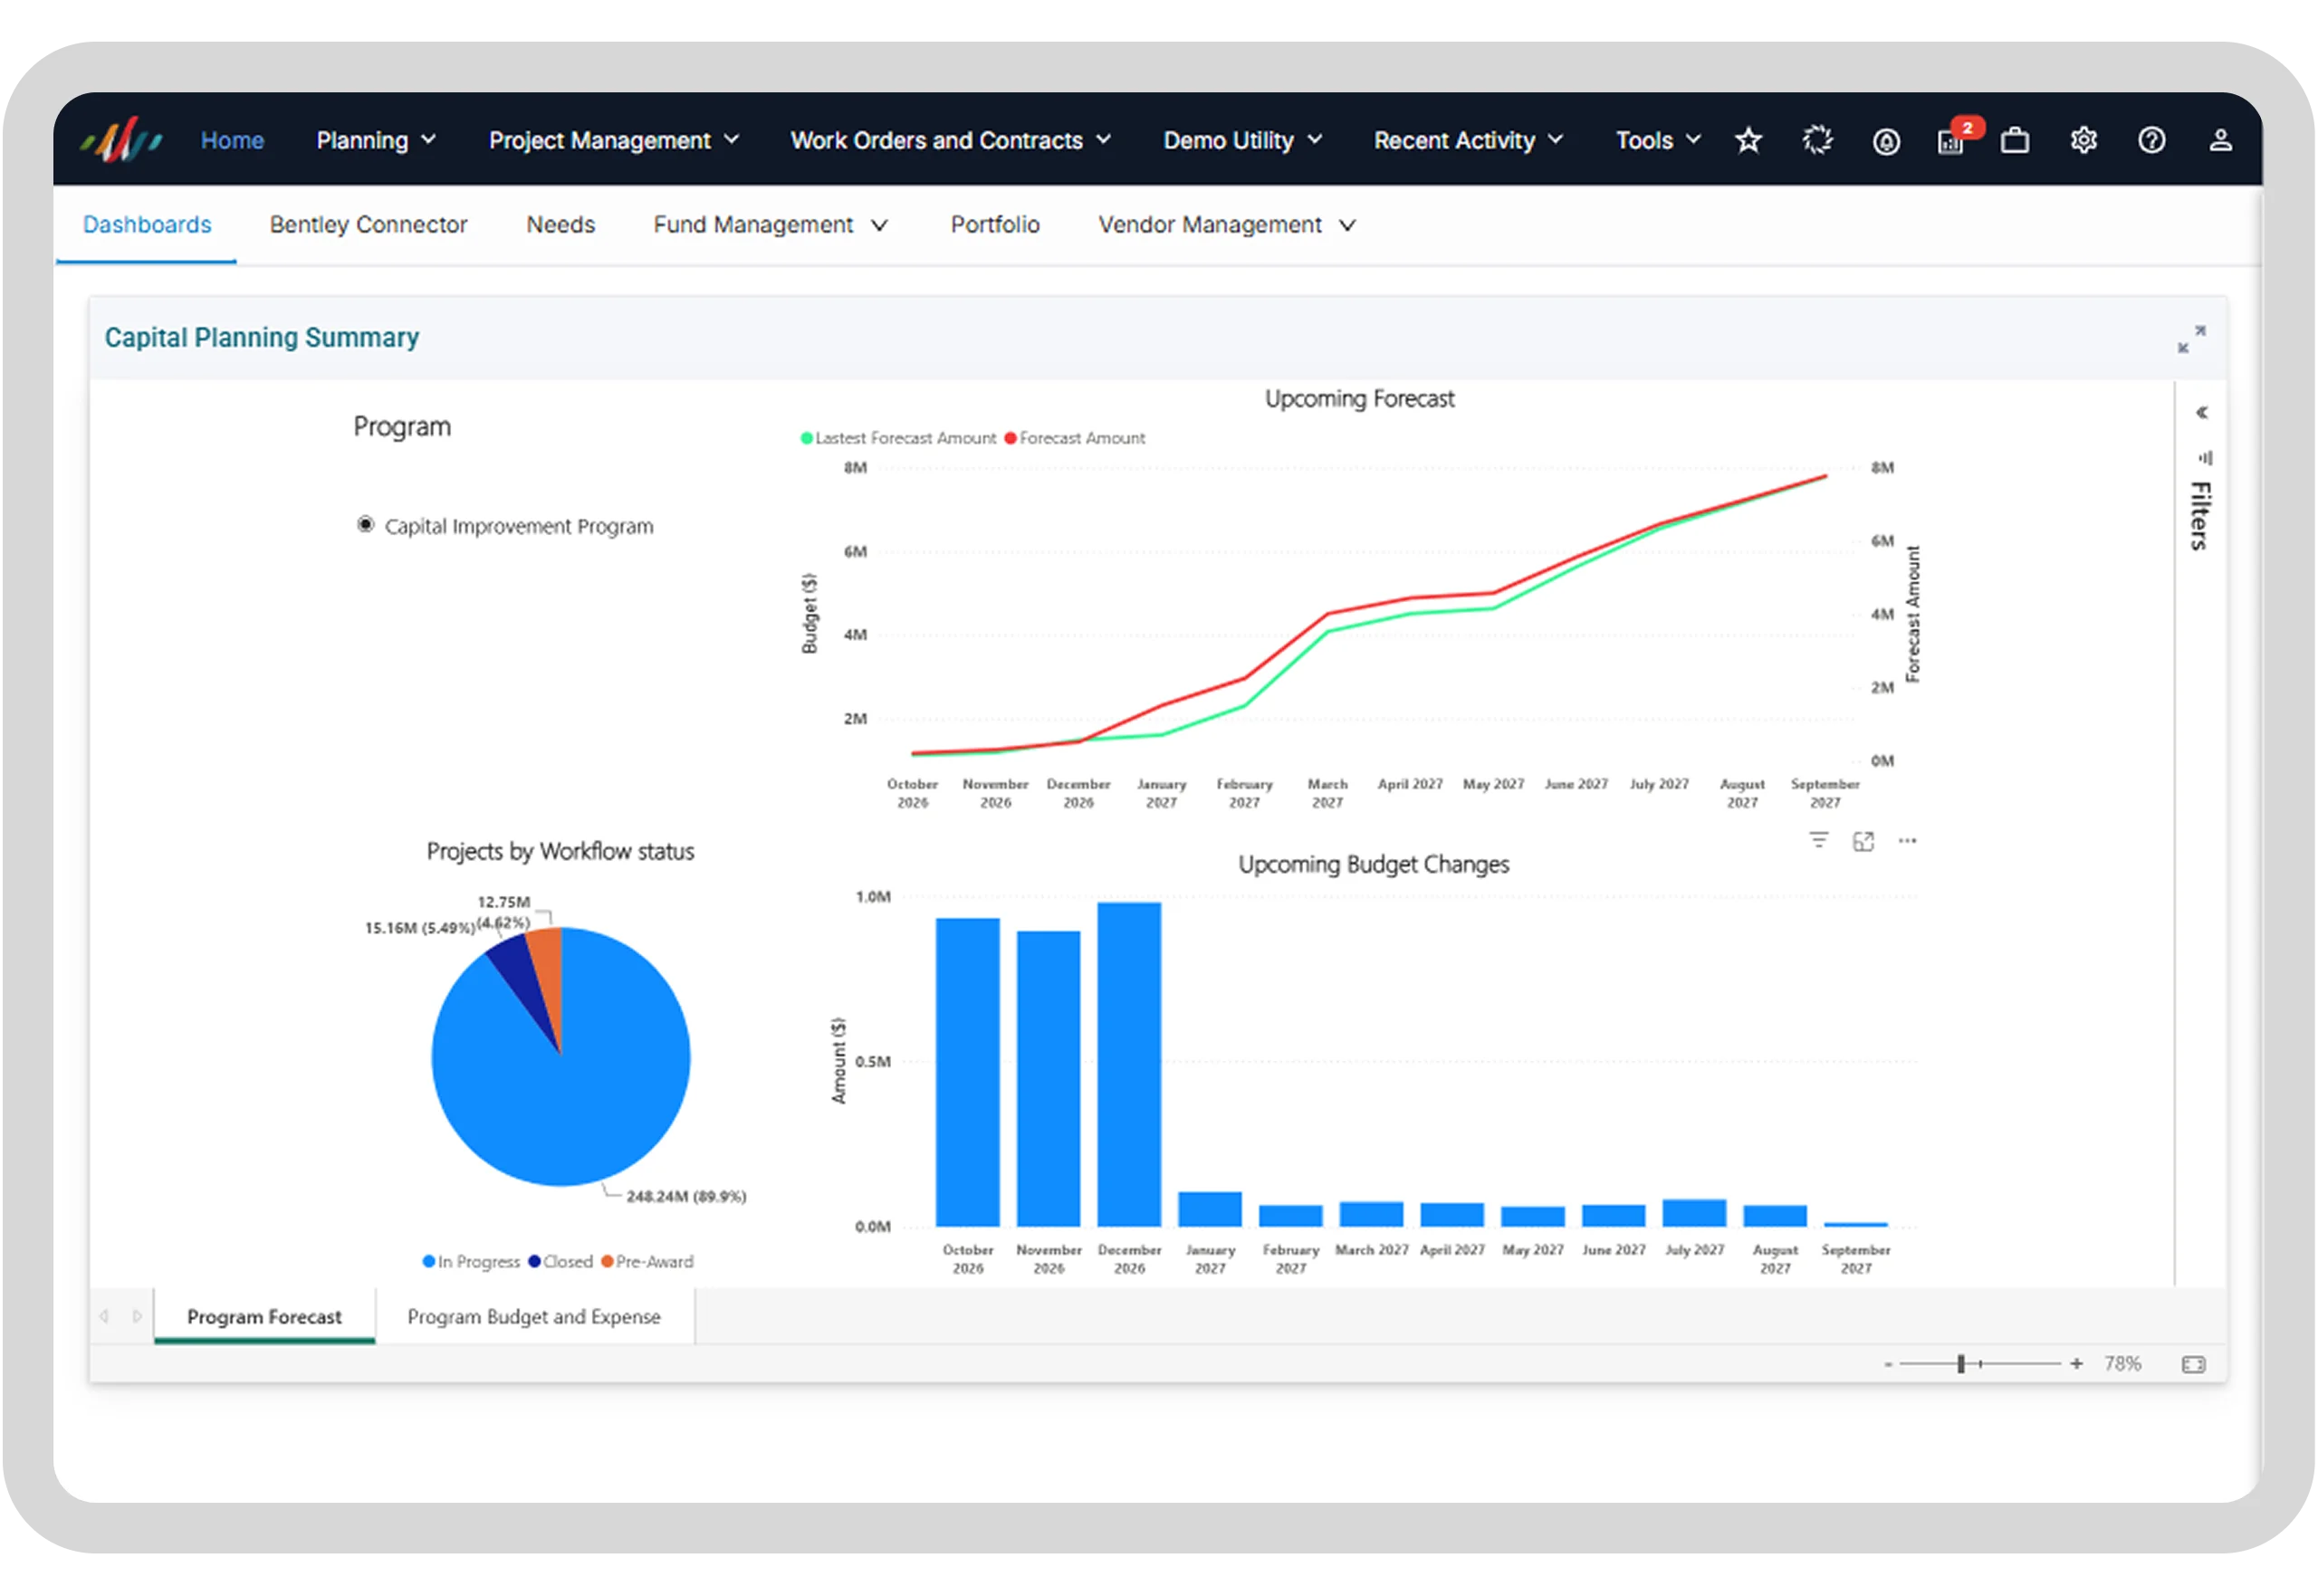Open the settings gear icon
This screenshot has width=2318, height=1596.
click(2083, 140)
